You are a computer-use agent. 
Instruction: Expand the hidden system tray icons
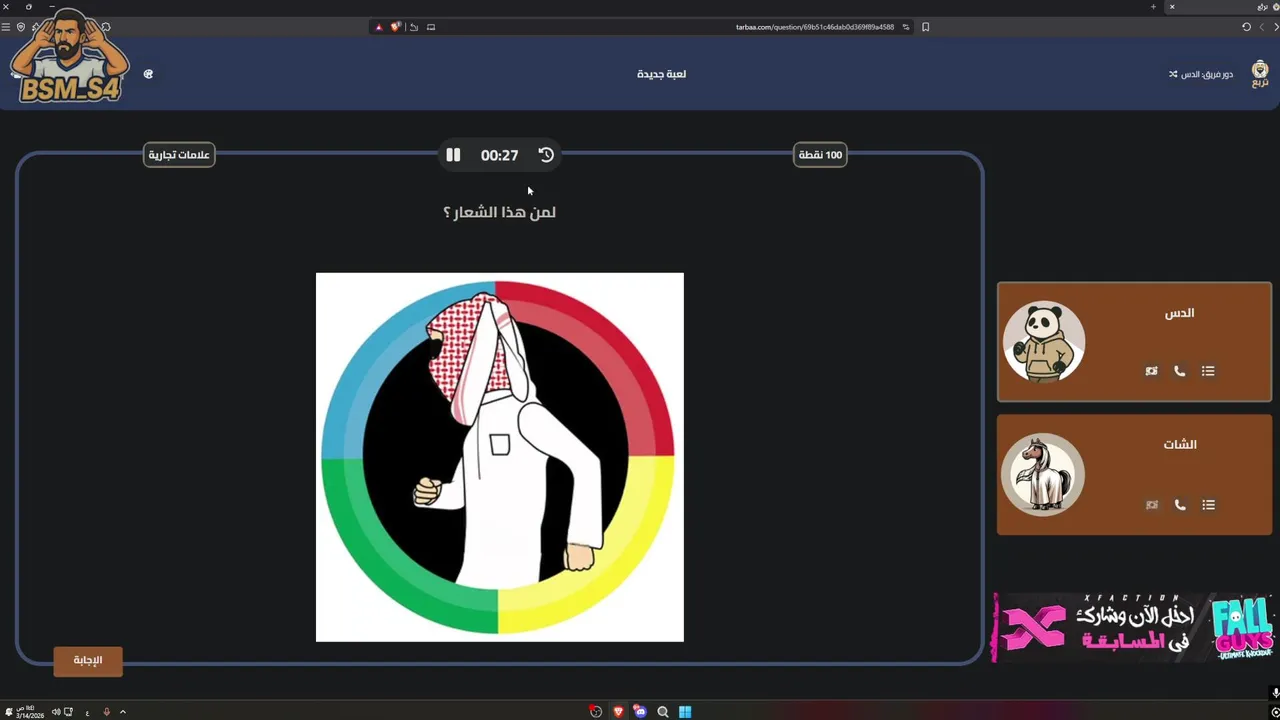(123, 712)
